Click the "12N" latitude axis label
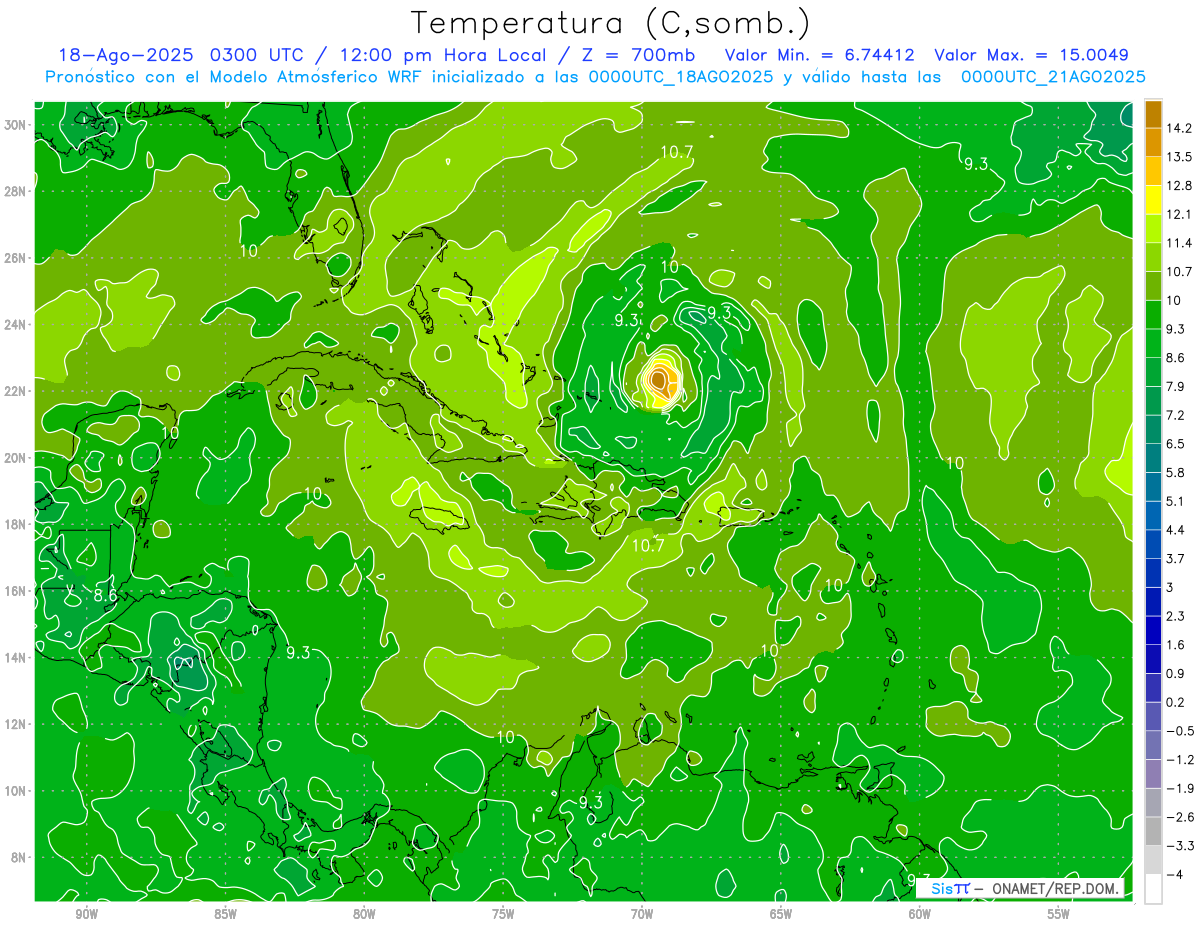Screen dimensions: 1200x927 pyautogui.click(x=17, y=724)
